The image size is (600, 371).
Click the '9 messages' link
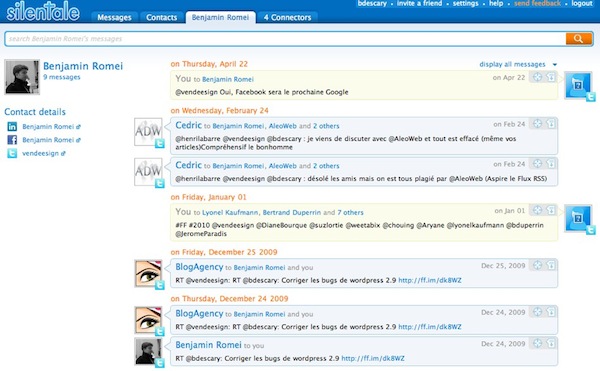tap(62, 77)
